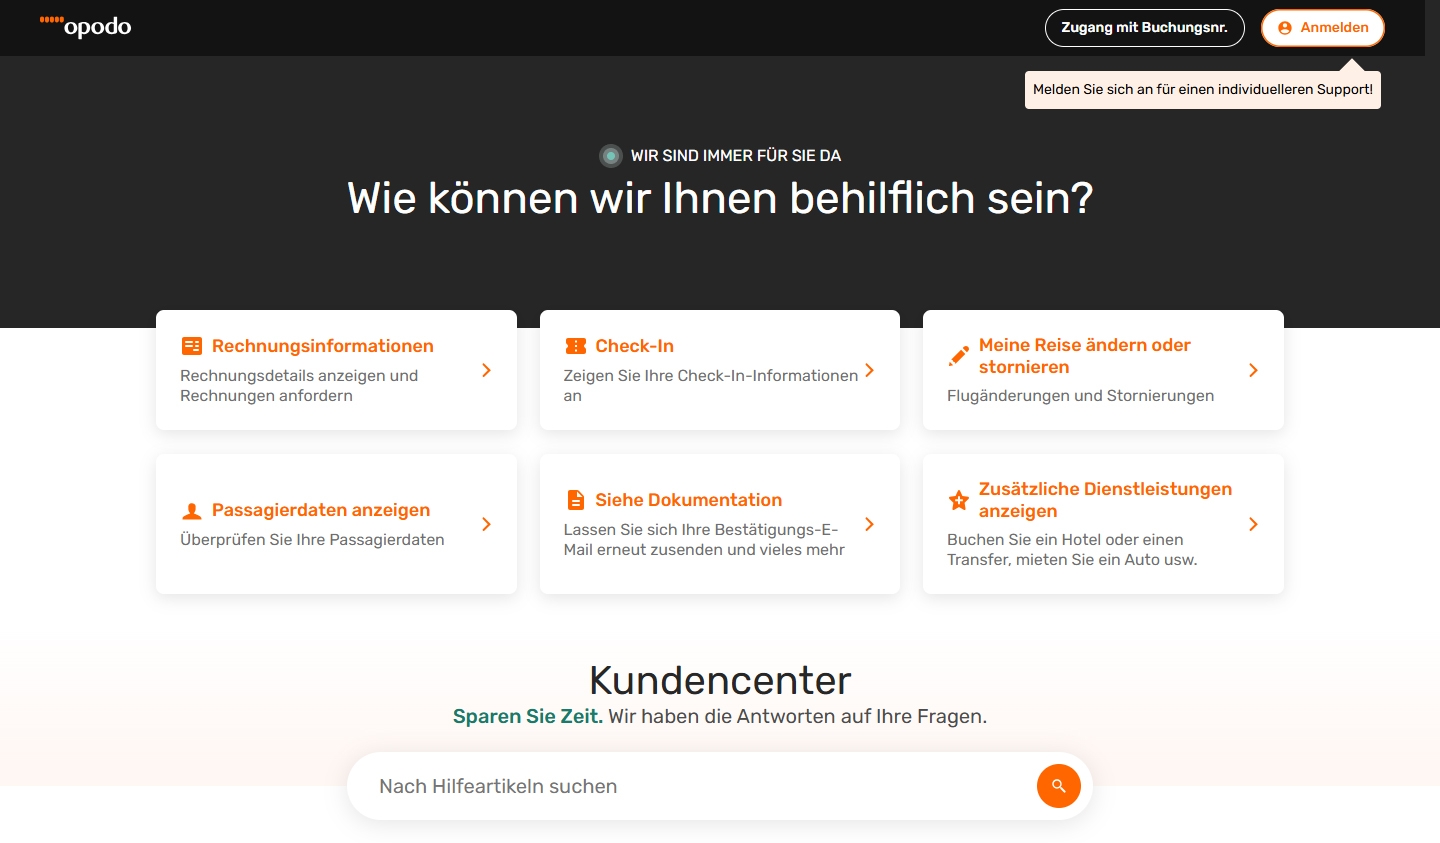This screenshot has height=843, width=1440.
Task: Select the pencil icon for Reise ändern
Action: 958,354
